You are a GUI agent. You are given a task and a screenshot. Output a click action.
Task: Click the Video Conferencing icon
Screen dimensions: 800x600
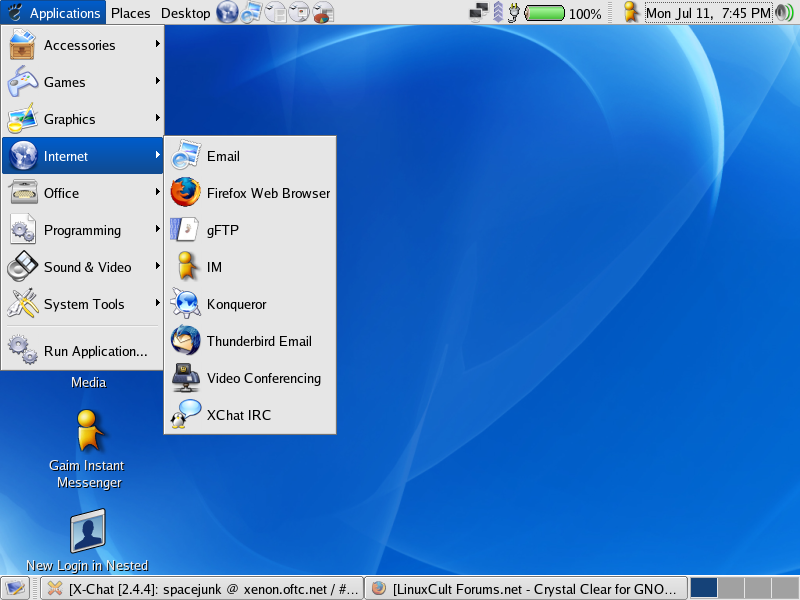[186, 378]
